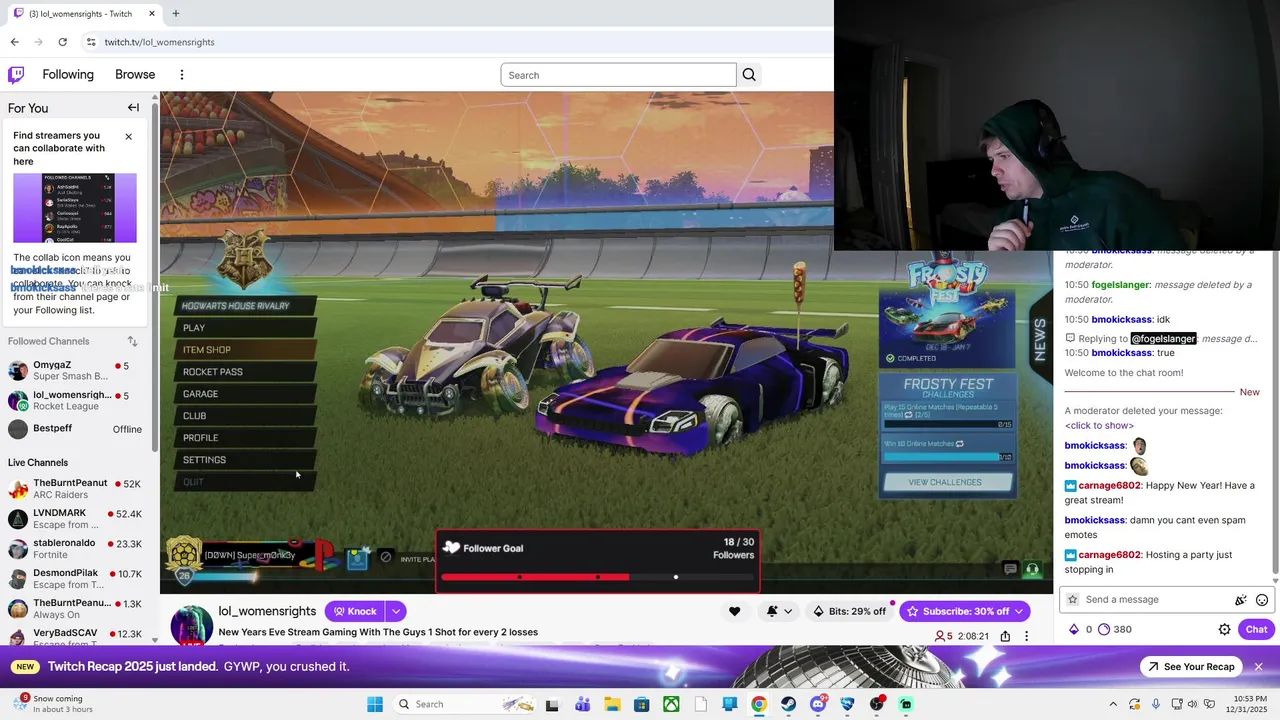The height and width of the screenshot is (720, 1280).
Task: Open stream options three-dot menu
Action: pyautogui.click(x=1026, y=636)
